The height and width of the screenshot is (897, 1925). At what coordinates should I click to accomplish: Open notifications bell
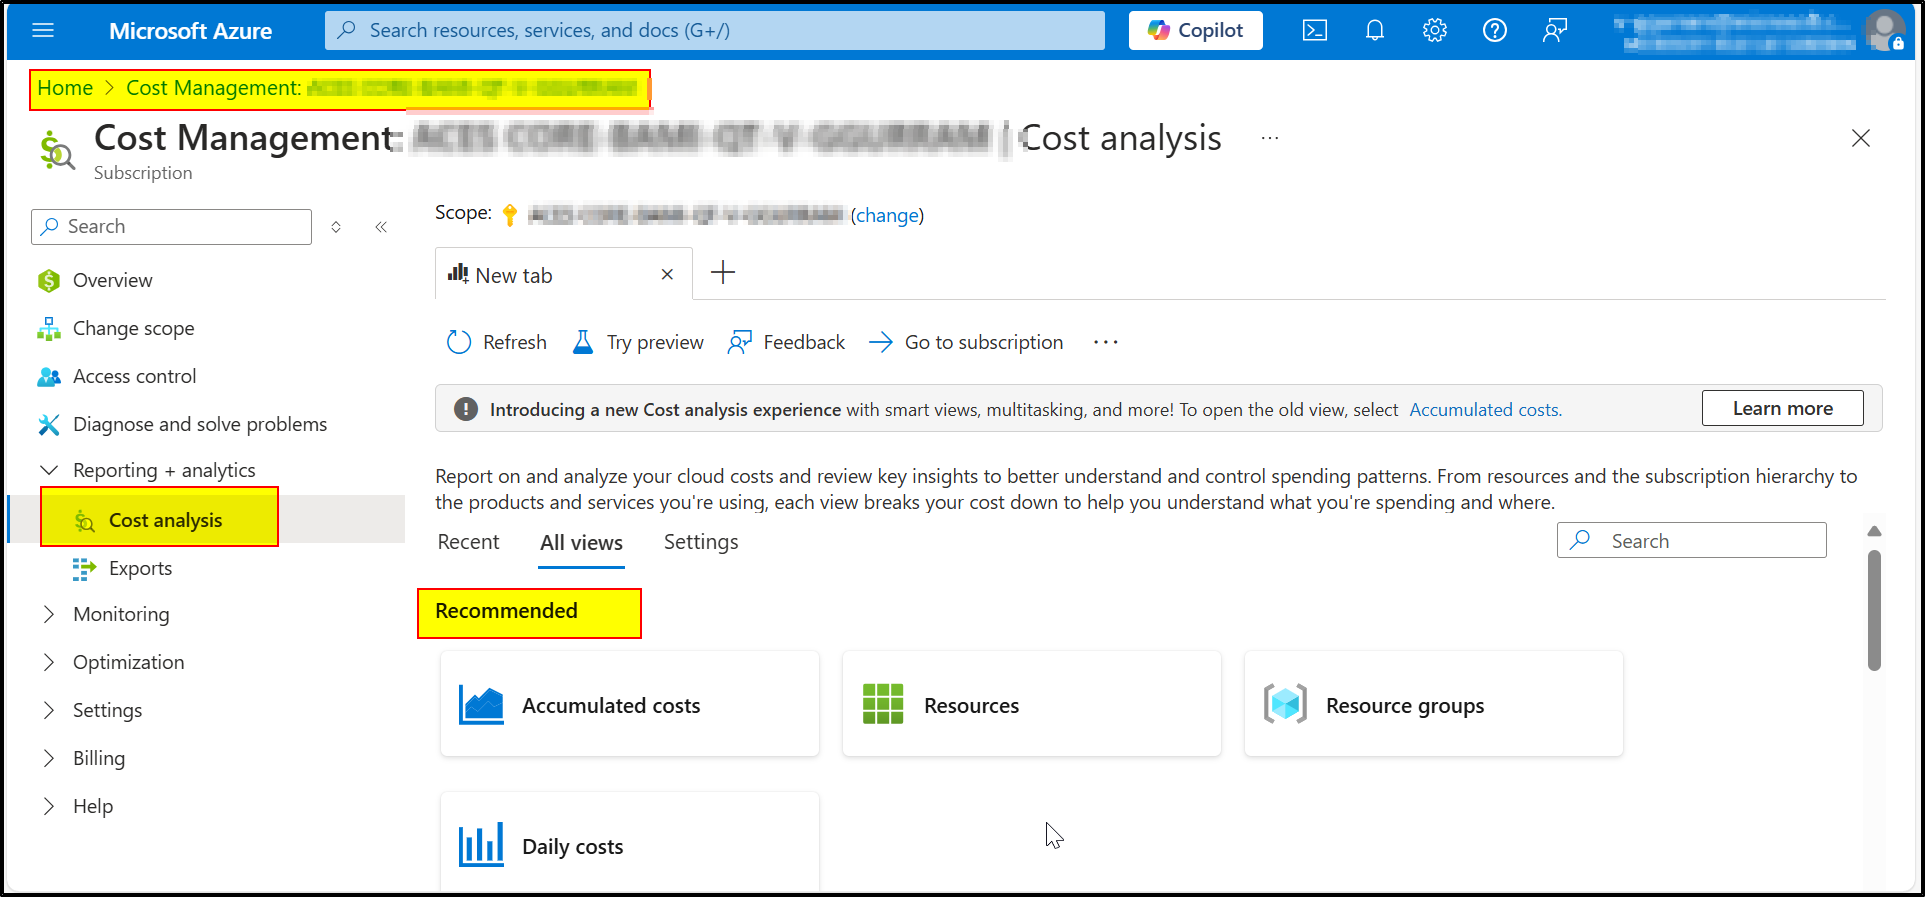pyautogui.click(x=1375, y=31)
